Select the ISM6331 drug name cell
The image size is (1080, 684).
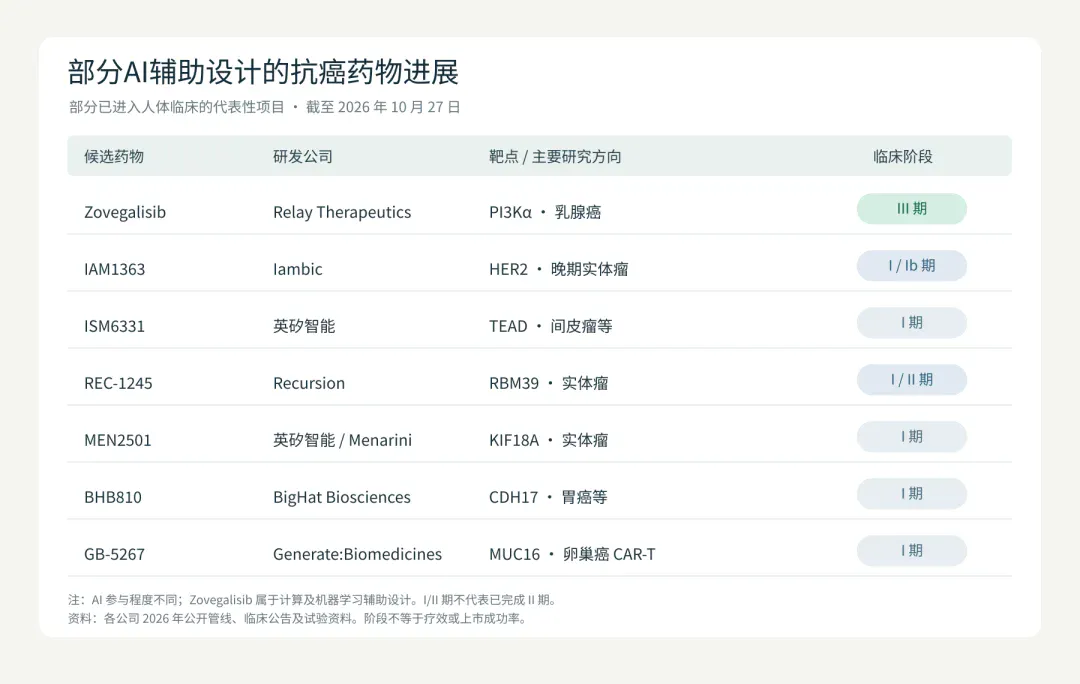[114, 327]
